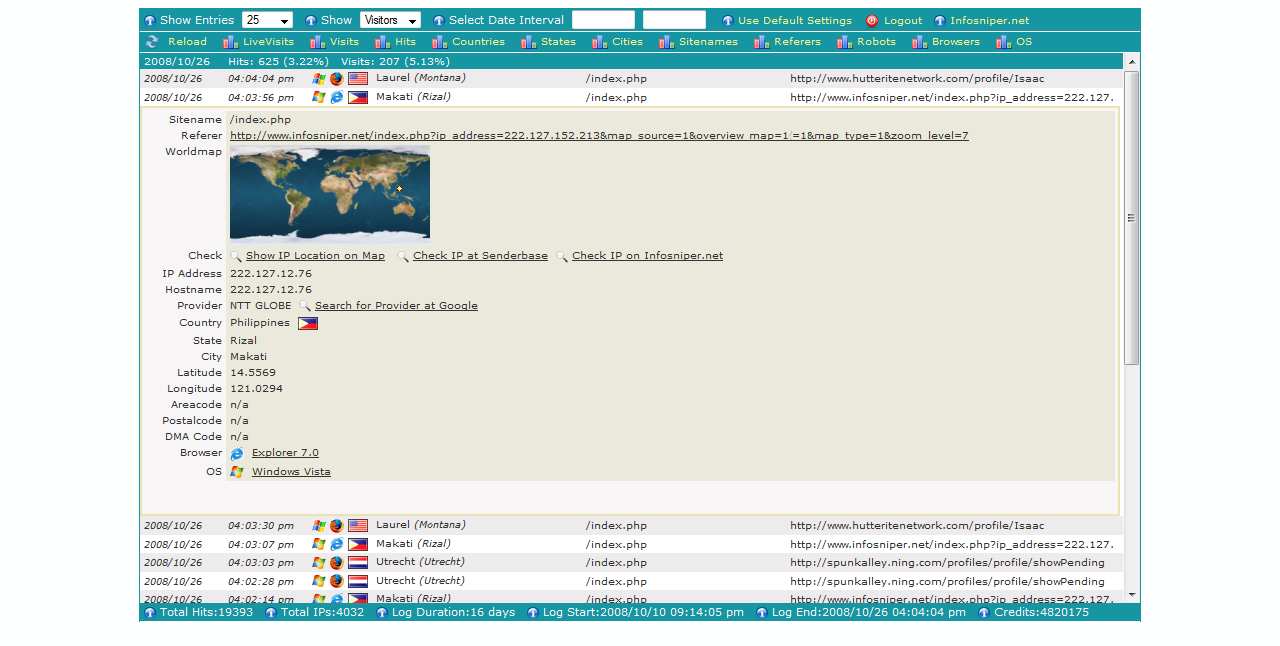Image resolution: width=1280 pixels, height=646 pixels.
Task: Click the first date interval input field
Action: coord(603,20)
